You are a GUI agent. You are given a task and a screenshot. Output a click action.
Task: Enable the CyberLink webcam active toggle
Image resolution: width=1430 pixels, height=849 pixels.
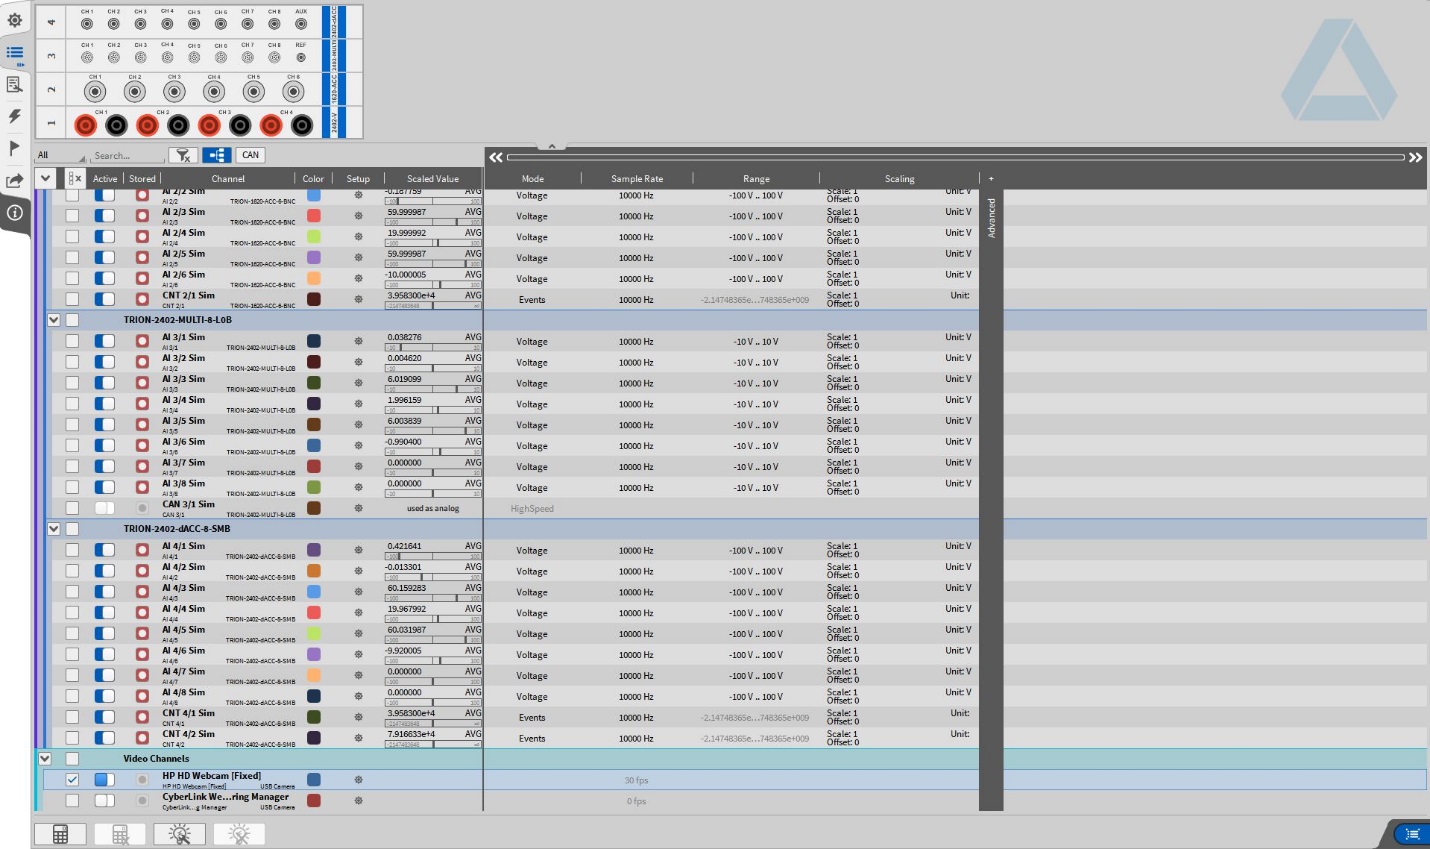point(105,801)
